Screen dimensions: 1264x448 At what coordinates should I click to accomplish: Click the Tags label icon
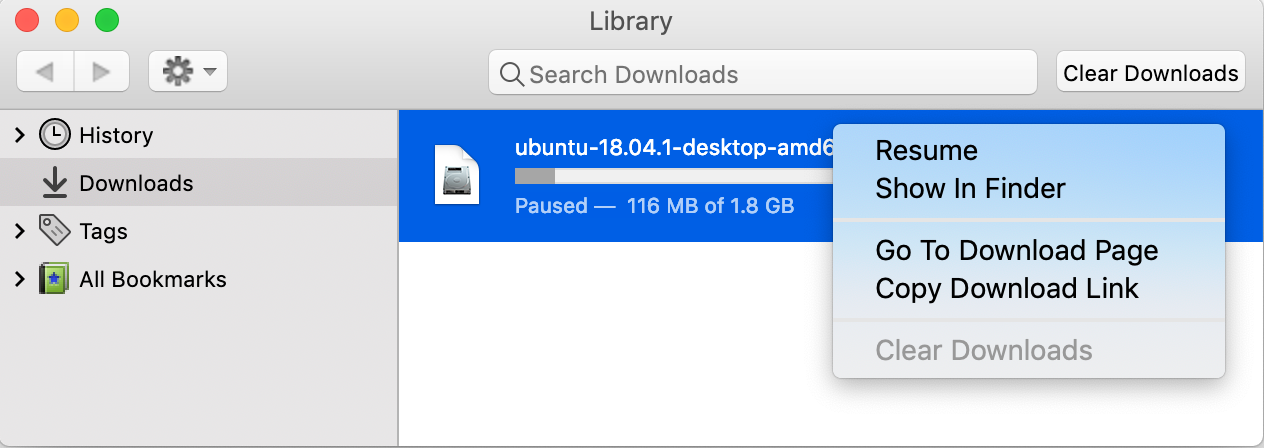click(54, 231)
